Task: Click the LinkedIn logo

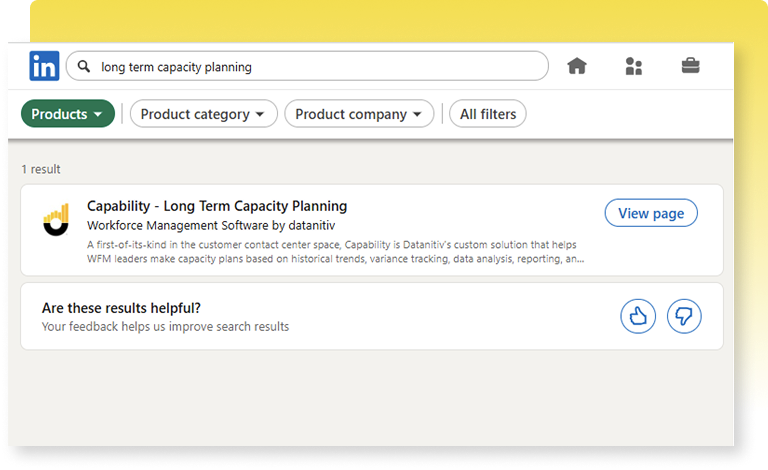Action: click(44, 66)
